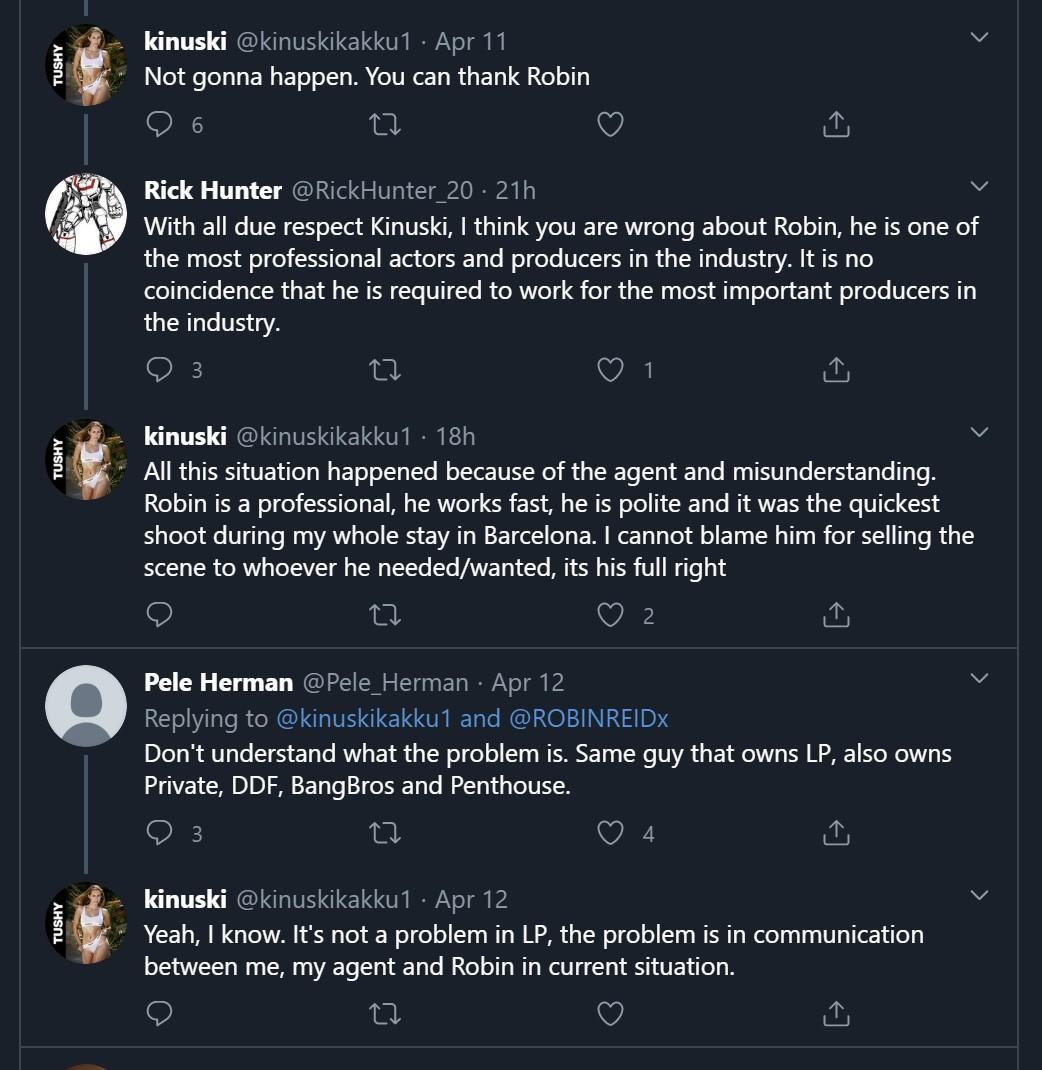1042x1070 pixels.
Task: Retweet Rick Hunter's tweet about Robin
Action: tap(385, 370)
